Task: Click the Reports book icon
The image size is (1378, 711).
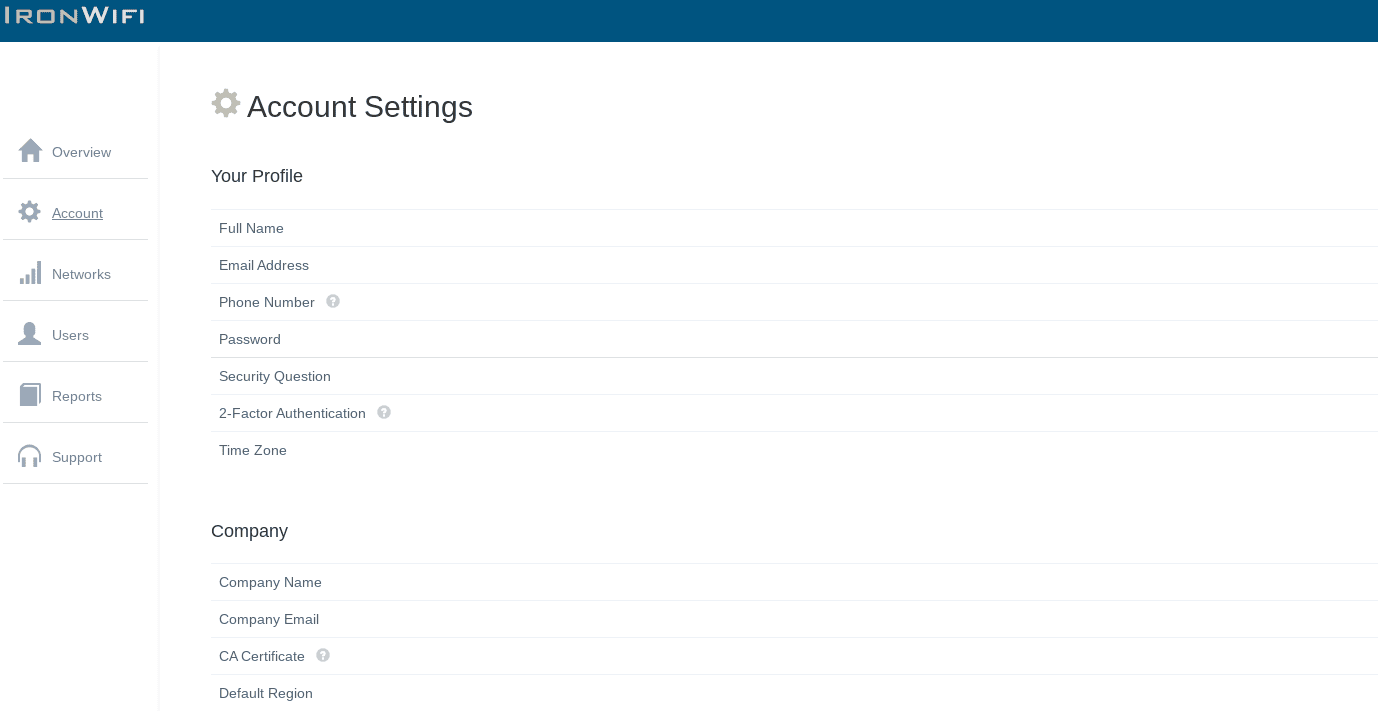Action: click(x=30, y=395)
